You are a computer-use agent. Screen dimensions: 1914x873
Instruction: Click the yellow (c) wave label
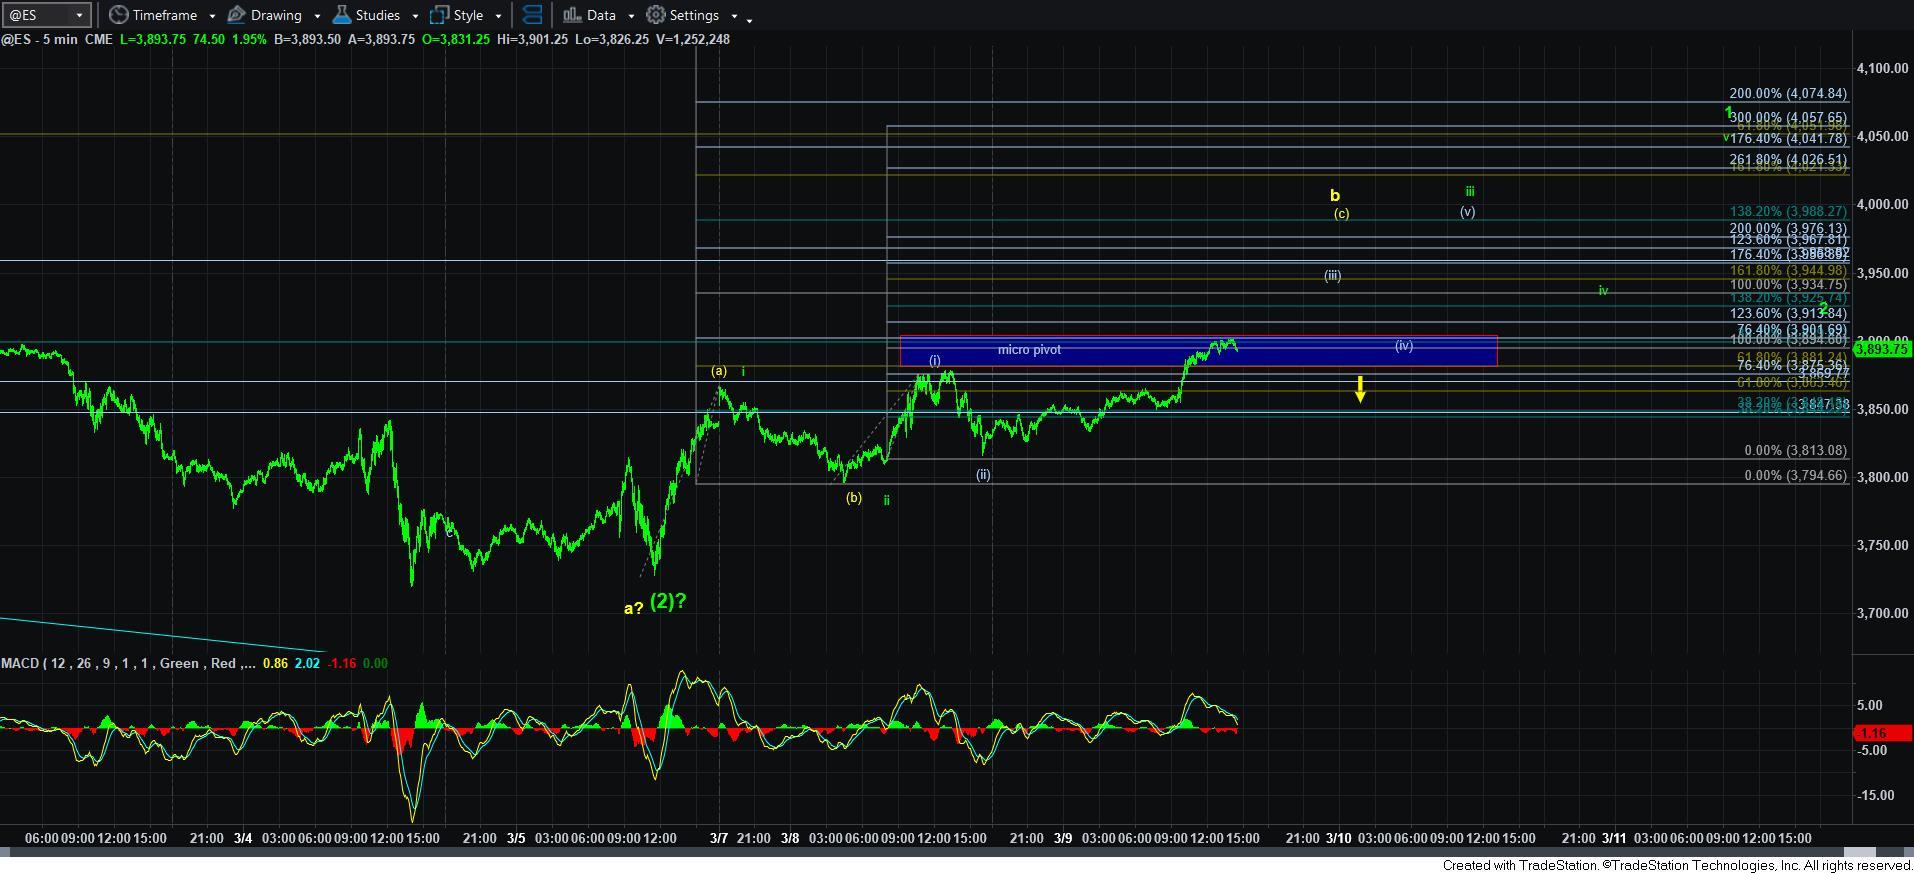[1341, 214]
